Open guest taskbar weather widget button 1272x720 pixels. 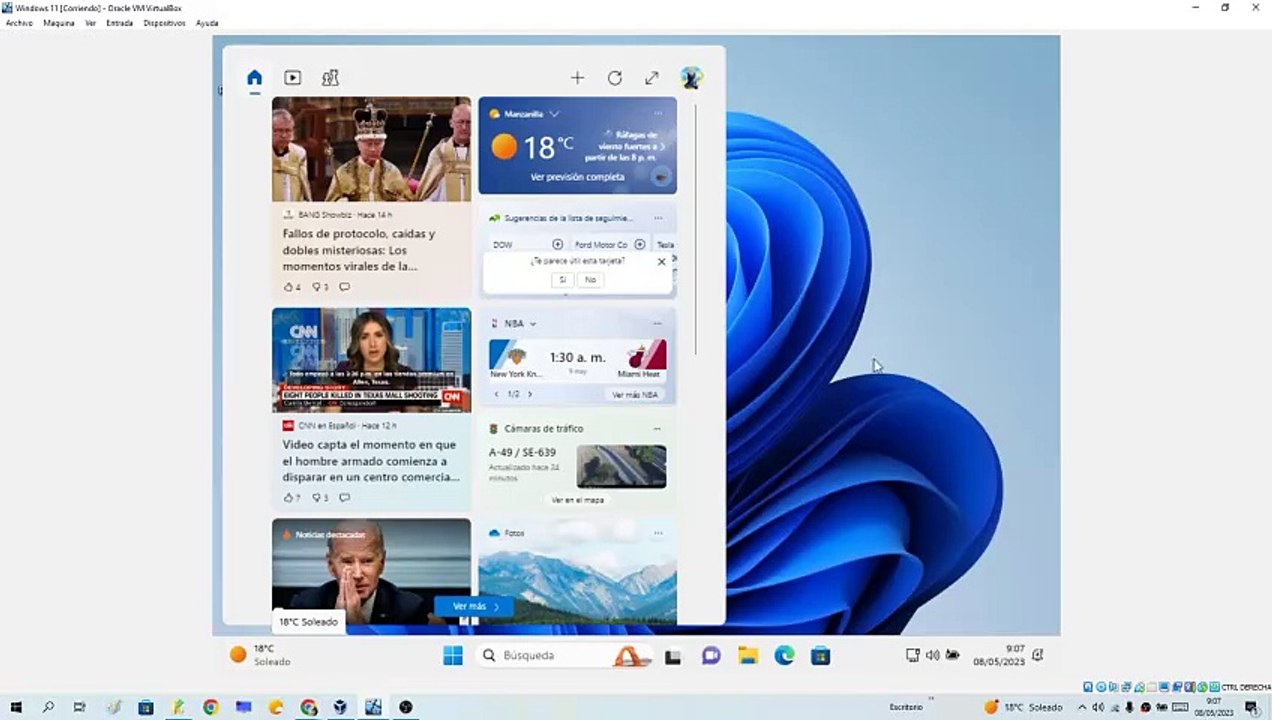click(x=260, y=655)
